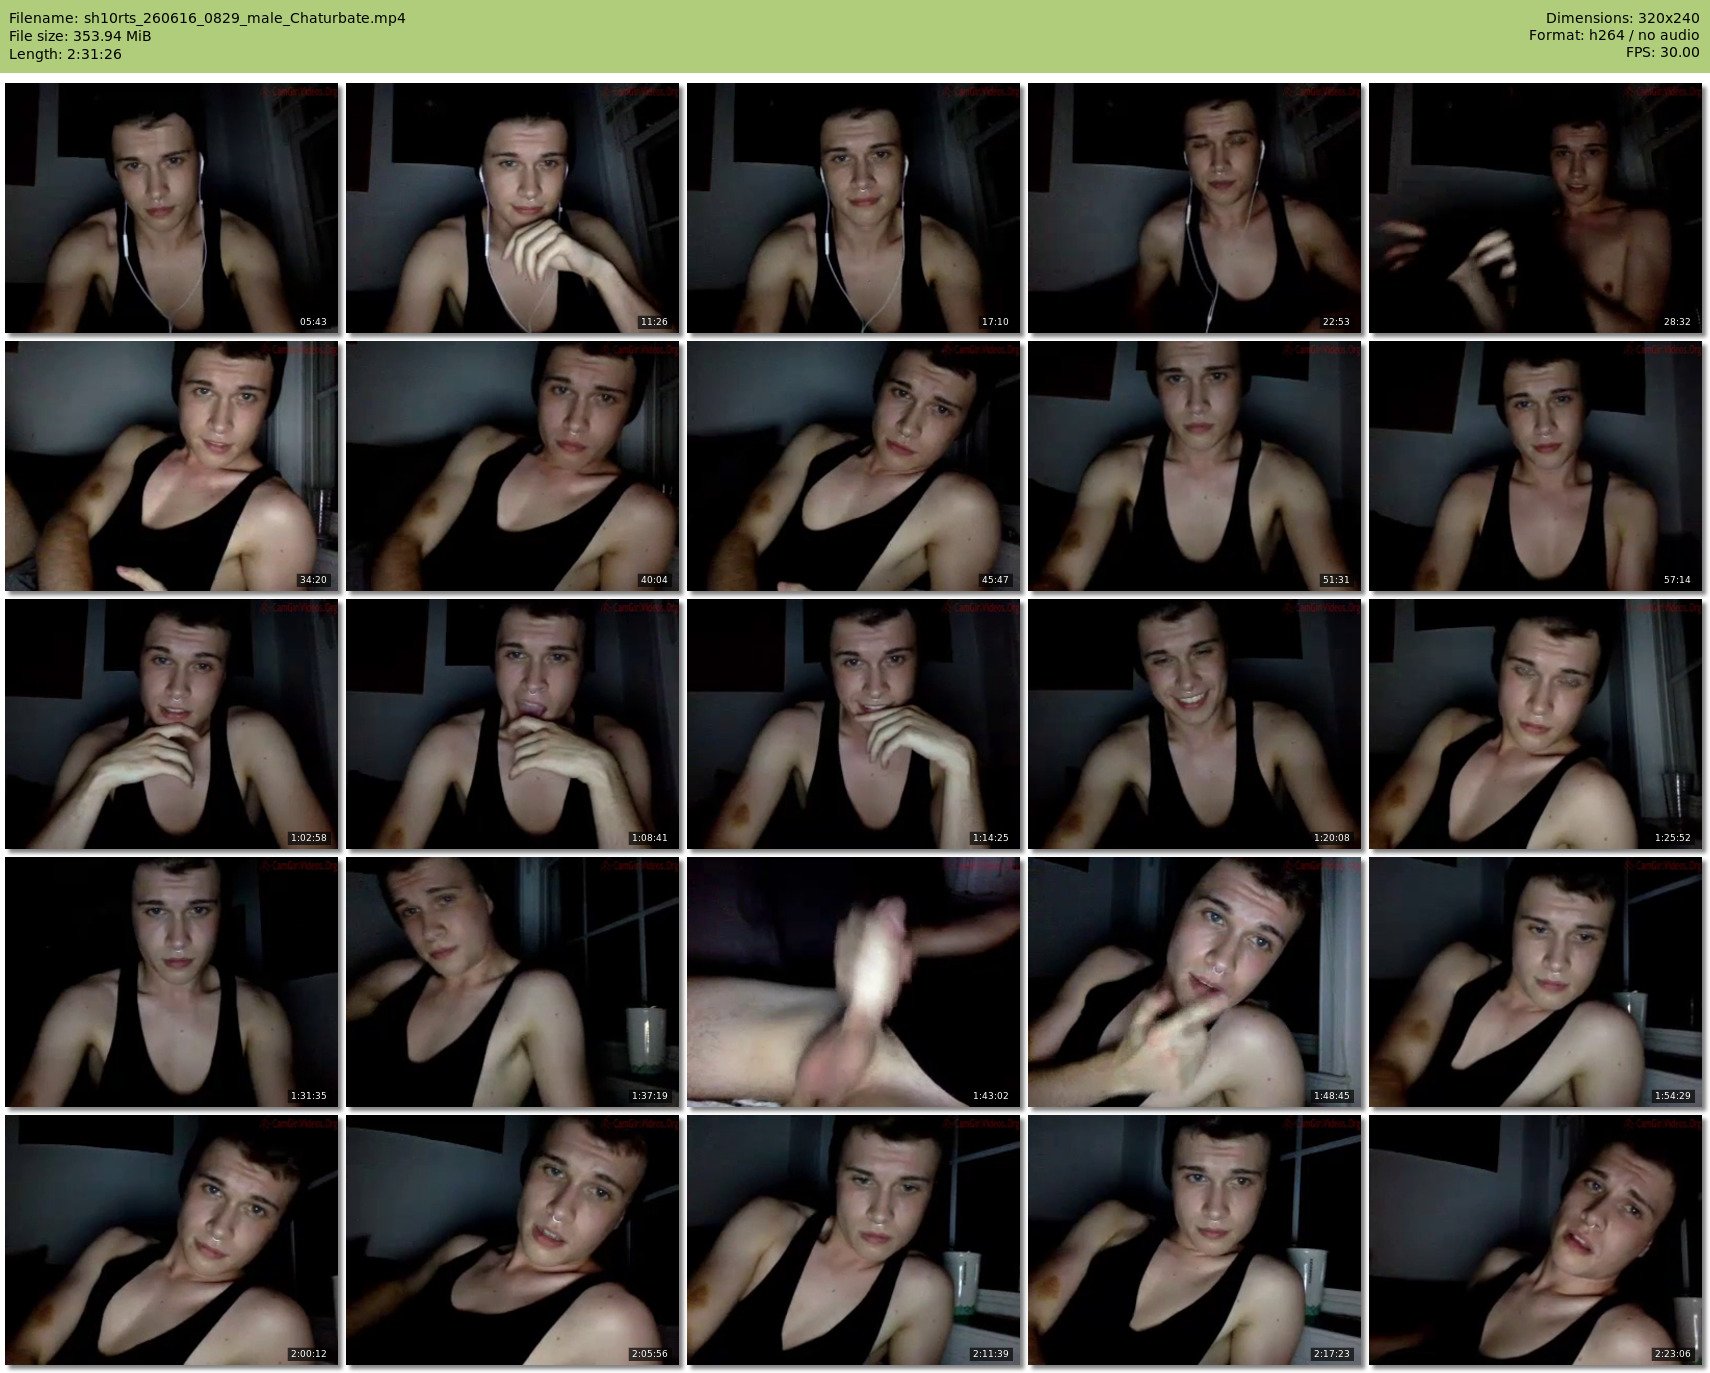Select the "Dimensions: 320x240" text
The image size is (1710, 1373).
coord(1622,18)
